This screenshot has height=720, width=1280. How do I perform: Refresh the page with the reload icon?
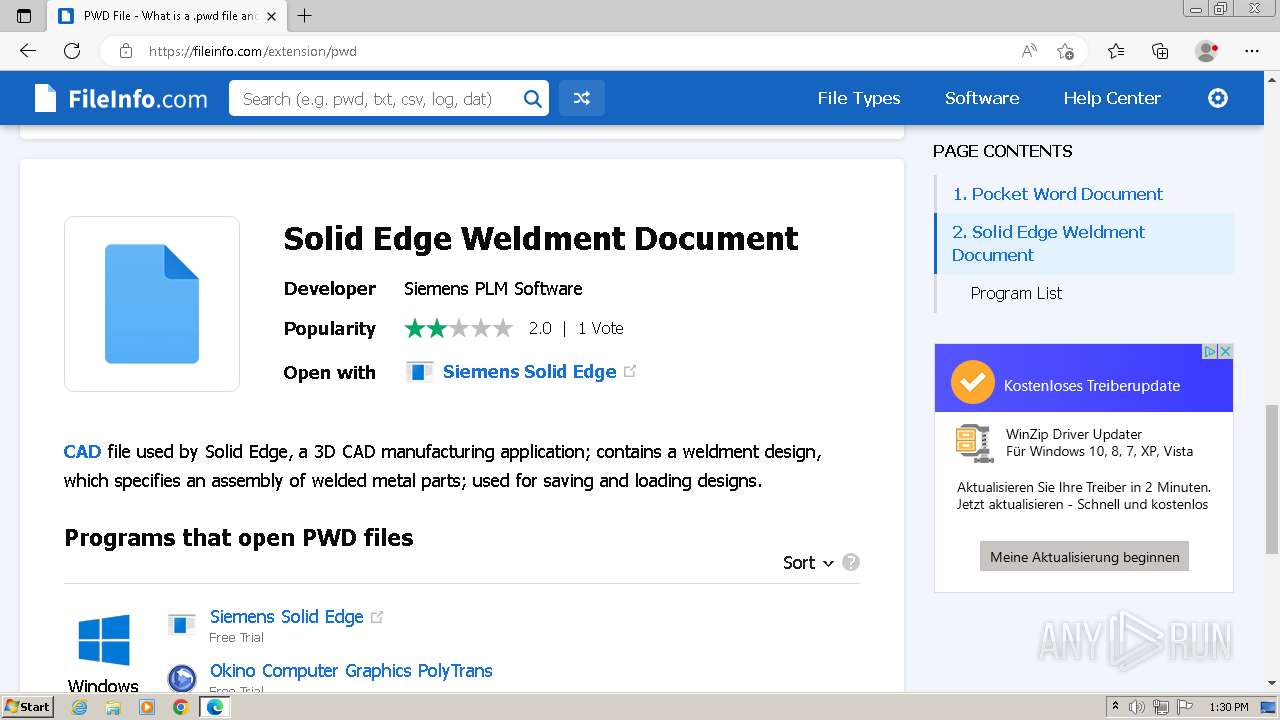tap(72, 51)
